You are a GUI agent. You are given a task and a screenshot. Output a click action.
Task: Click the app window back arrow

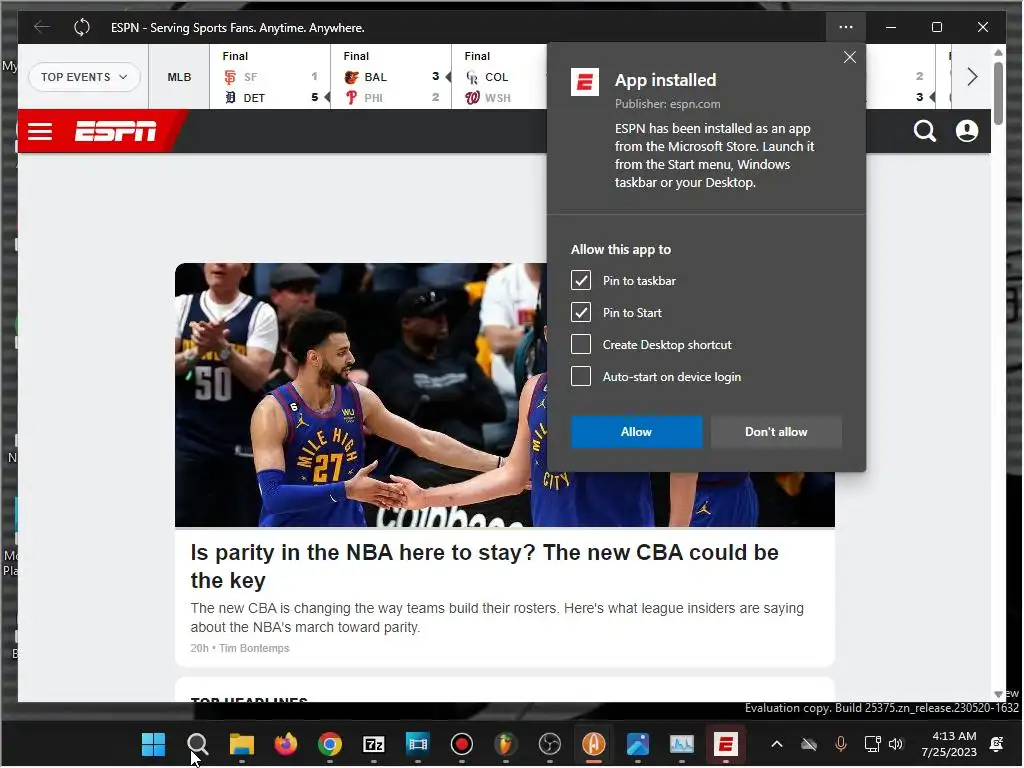[42, 27]
